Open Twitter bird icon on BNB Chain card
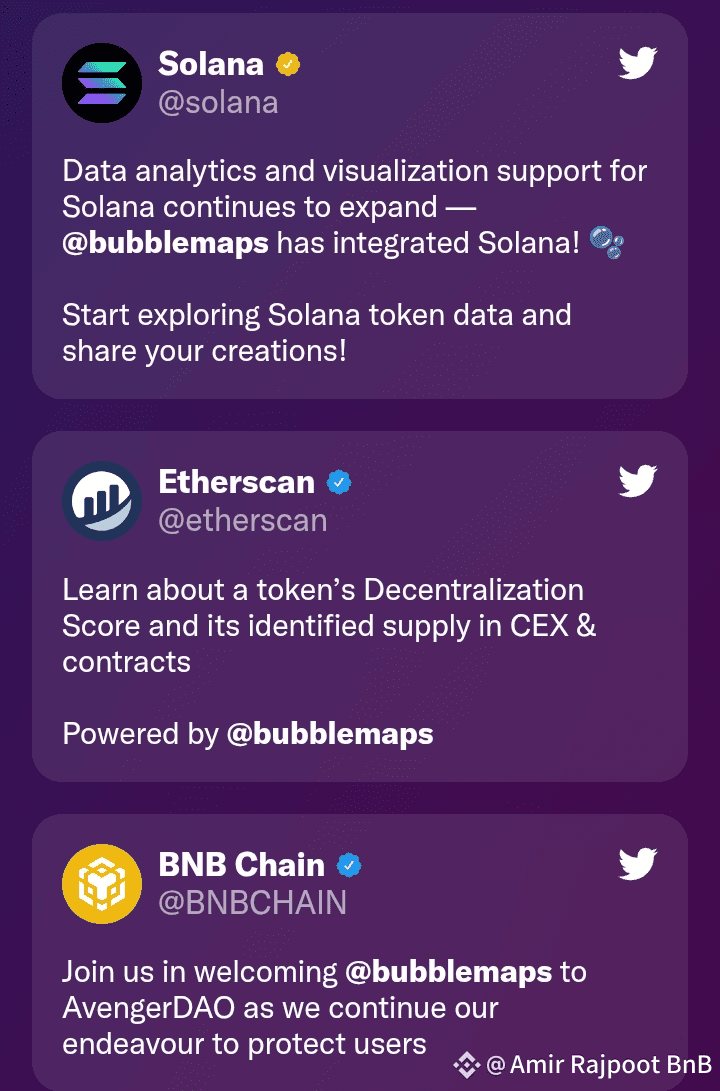This screenshot has height=1091, width=720. (638, 864)
